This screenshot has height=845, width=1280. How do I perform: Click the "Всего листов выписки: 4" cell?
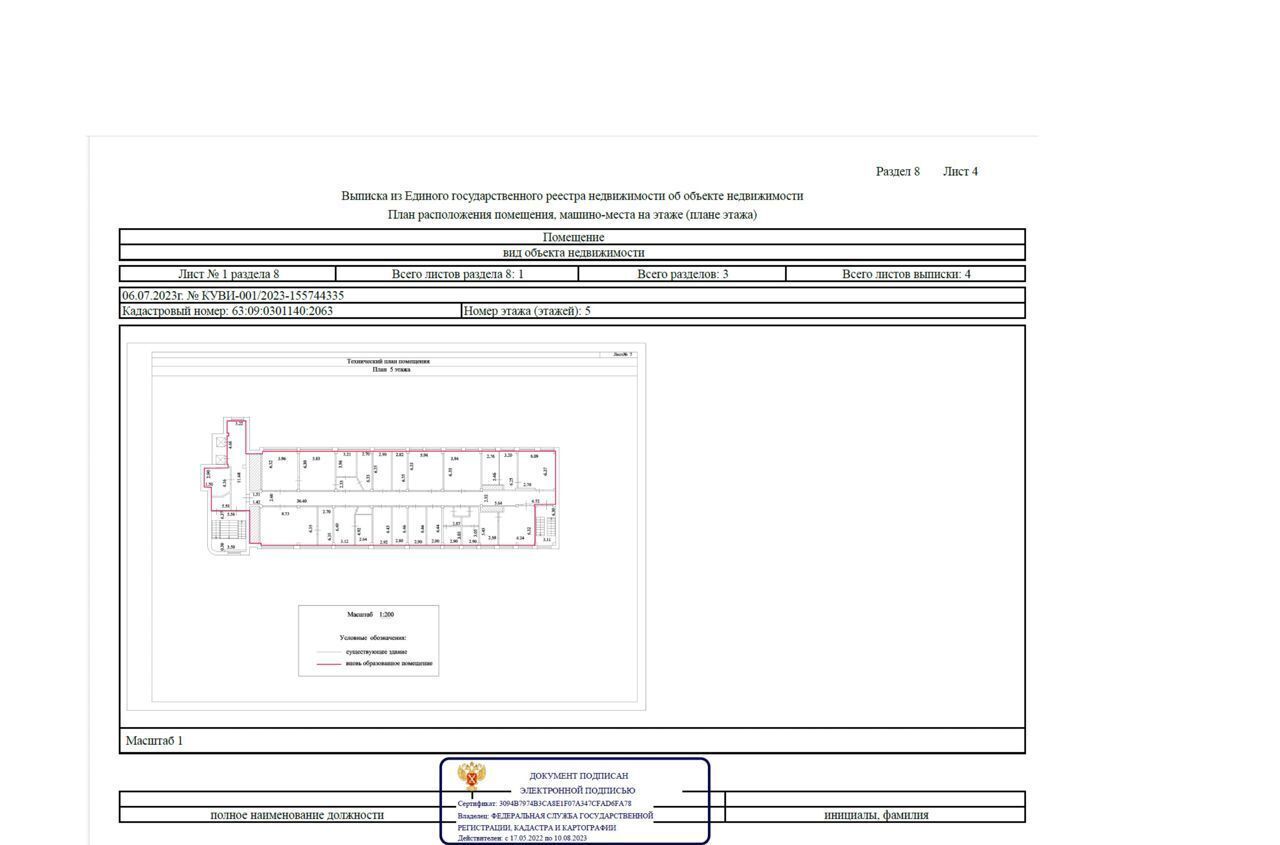[x=906, y=274]
